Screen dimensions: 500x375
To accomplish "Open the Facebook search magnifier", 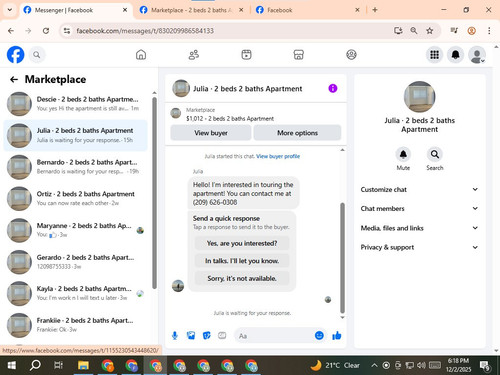I will point(37,55).
